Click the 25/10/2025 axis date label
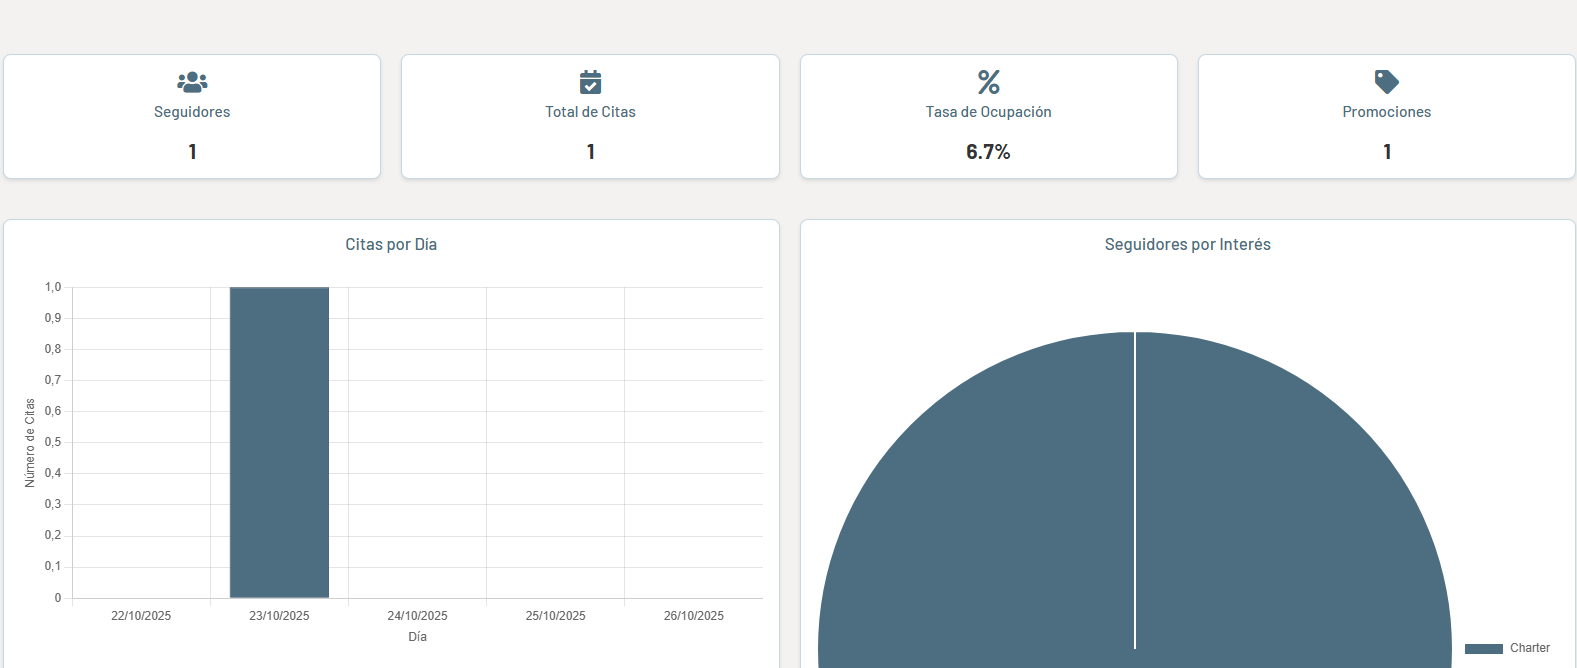This screenshot has width=1577, height=668. tap(556, 616)
